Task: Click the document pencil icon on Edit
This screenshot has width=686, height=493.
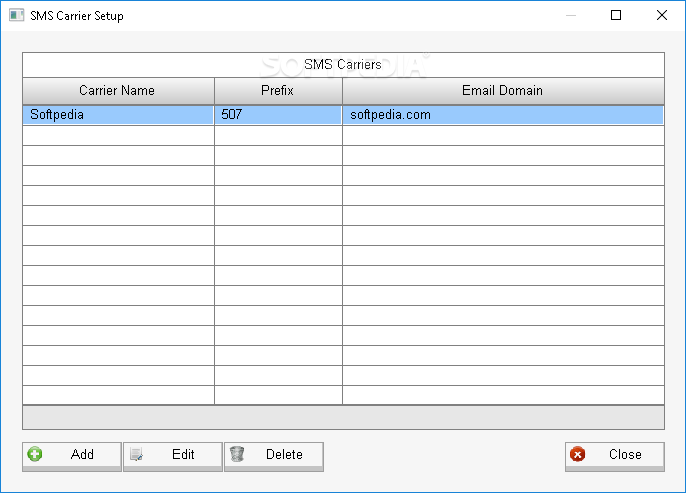Action: point(136,455)
